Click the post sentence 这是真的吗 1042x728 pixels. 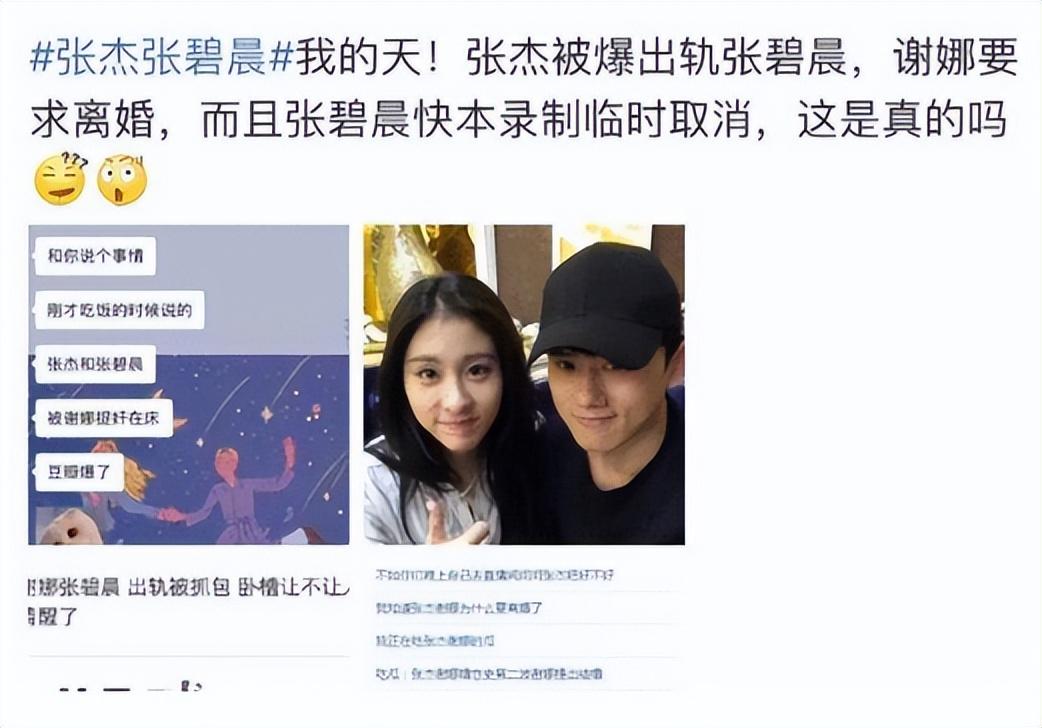[x=902, y=120]
